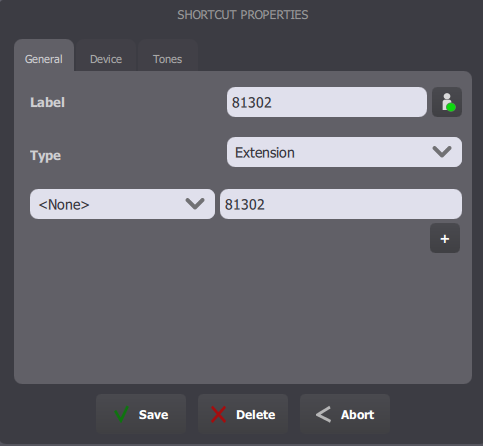
Task: Open the Device tab
Action: 106,56
